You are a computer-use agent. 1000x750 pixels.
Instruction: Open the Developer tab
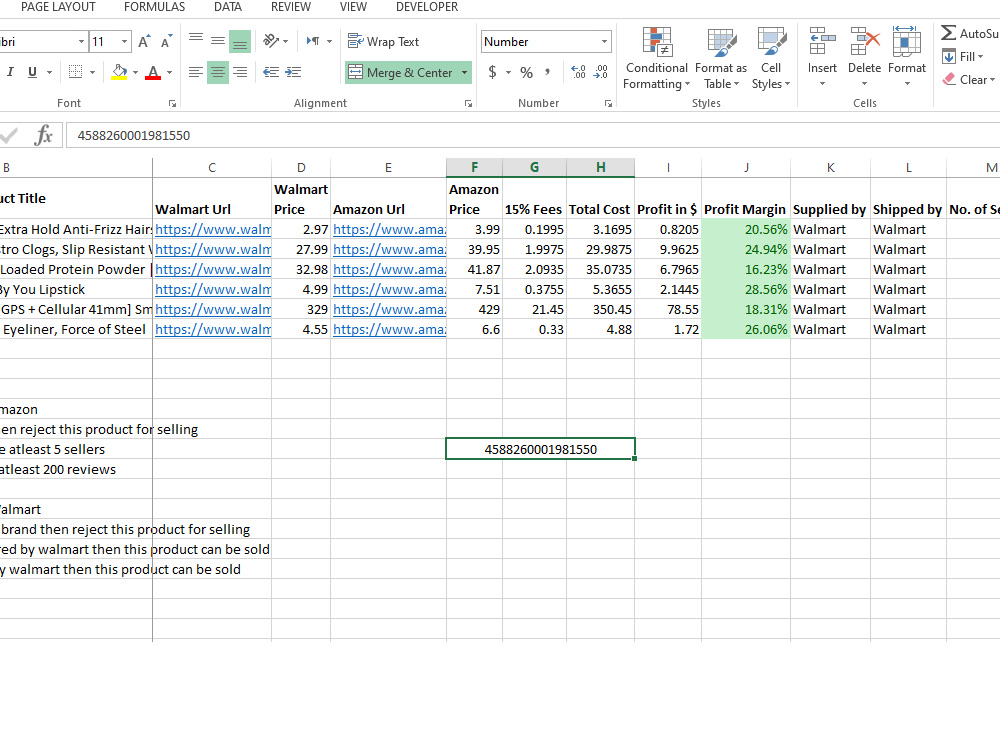(427, 7)
